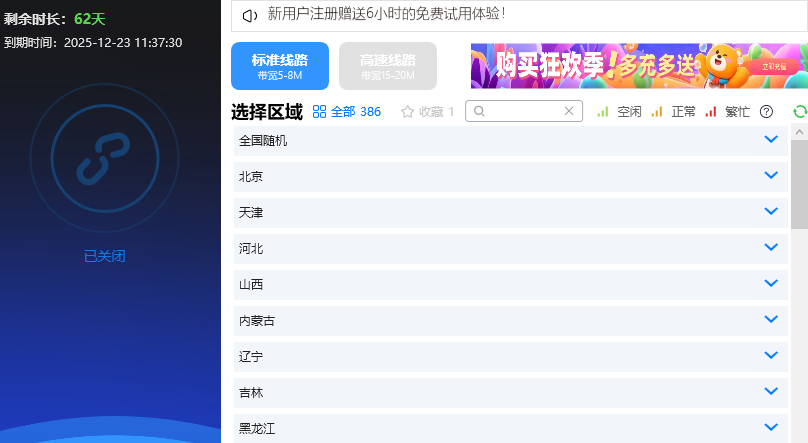Click the grid icon beside 全部

point(320,112)
